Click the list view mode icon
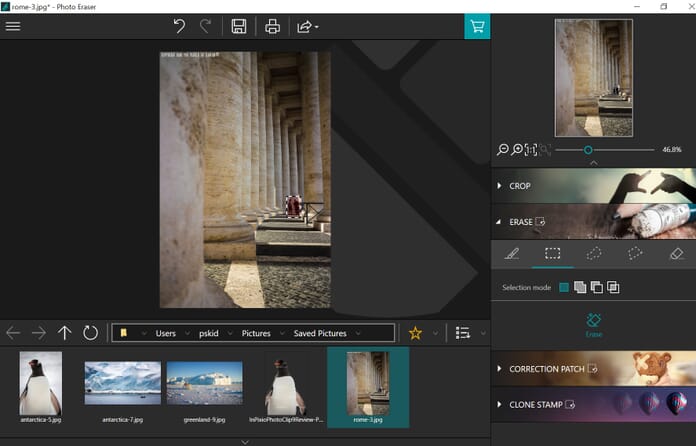The height and width of the screenshot is (446, 696). click(x=463, y=333)
